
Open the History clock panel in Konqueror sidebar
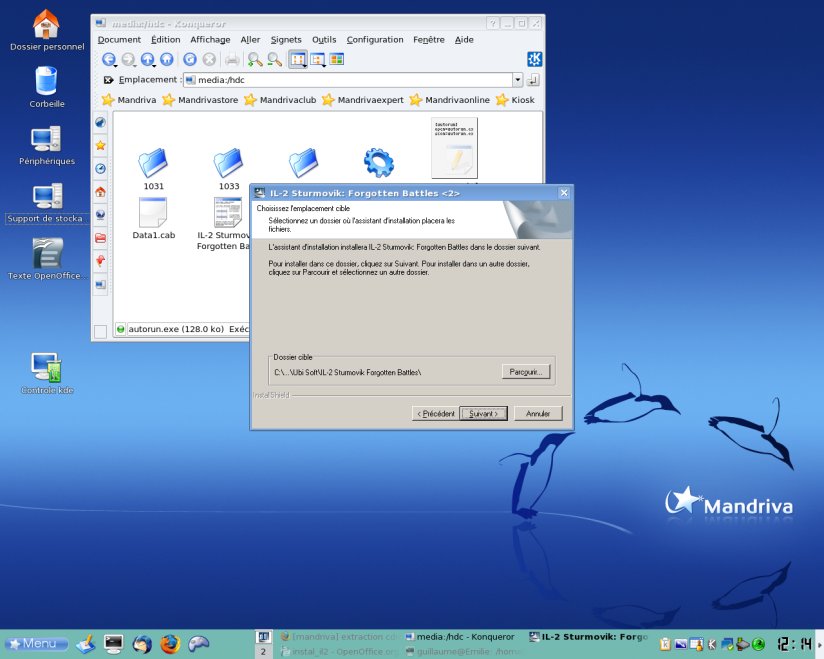click(x=100, y=169)
